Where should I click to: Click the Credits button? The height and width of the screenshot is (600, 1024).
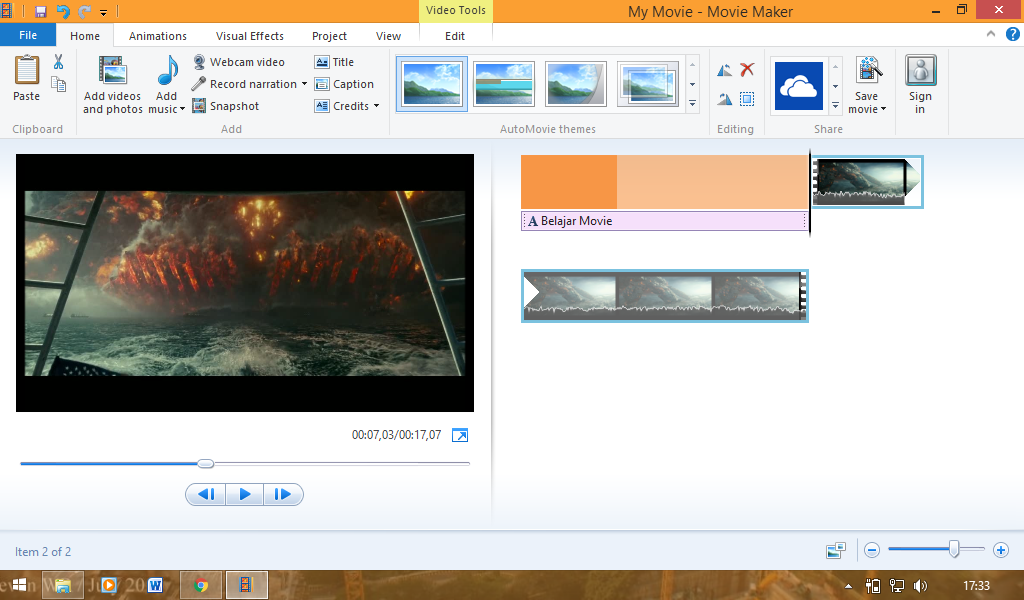click(342, 106)
